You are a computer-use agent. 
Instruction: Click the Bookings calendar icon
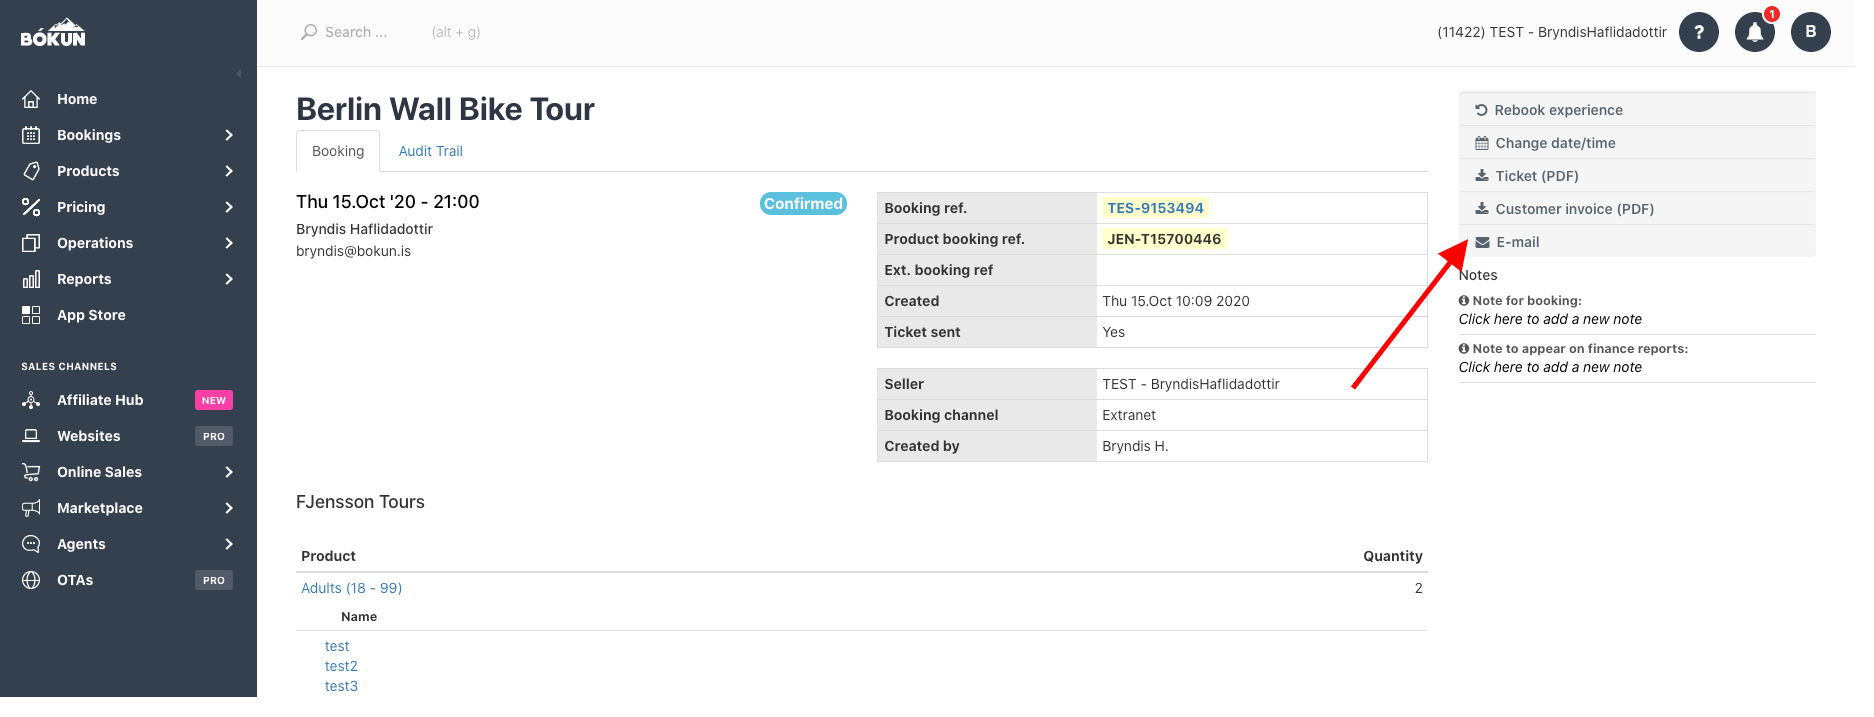click(x=31, y=135)
